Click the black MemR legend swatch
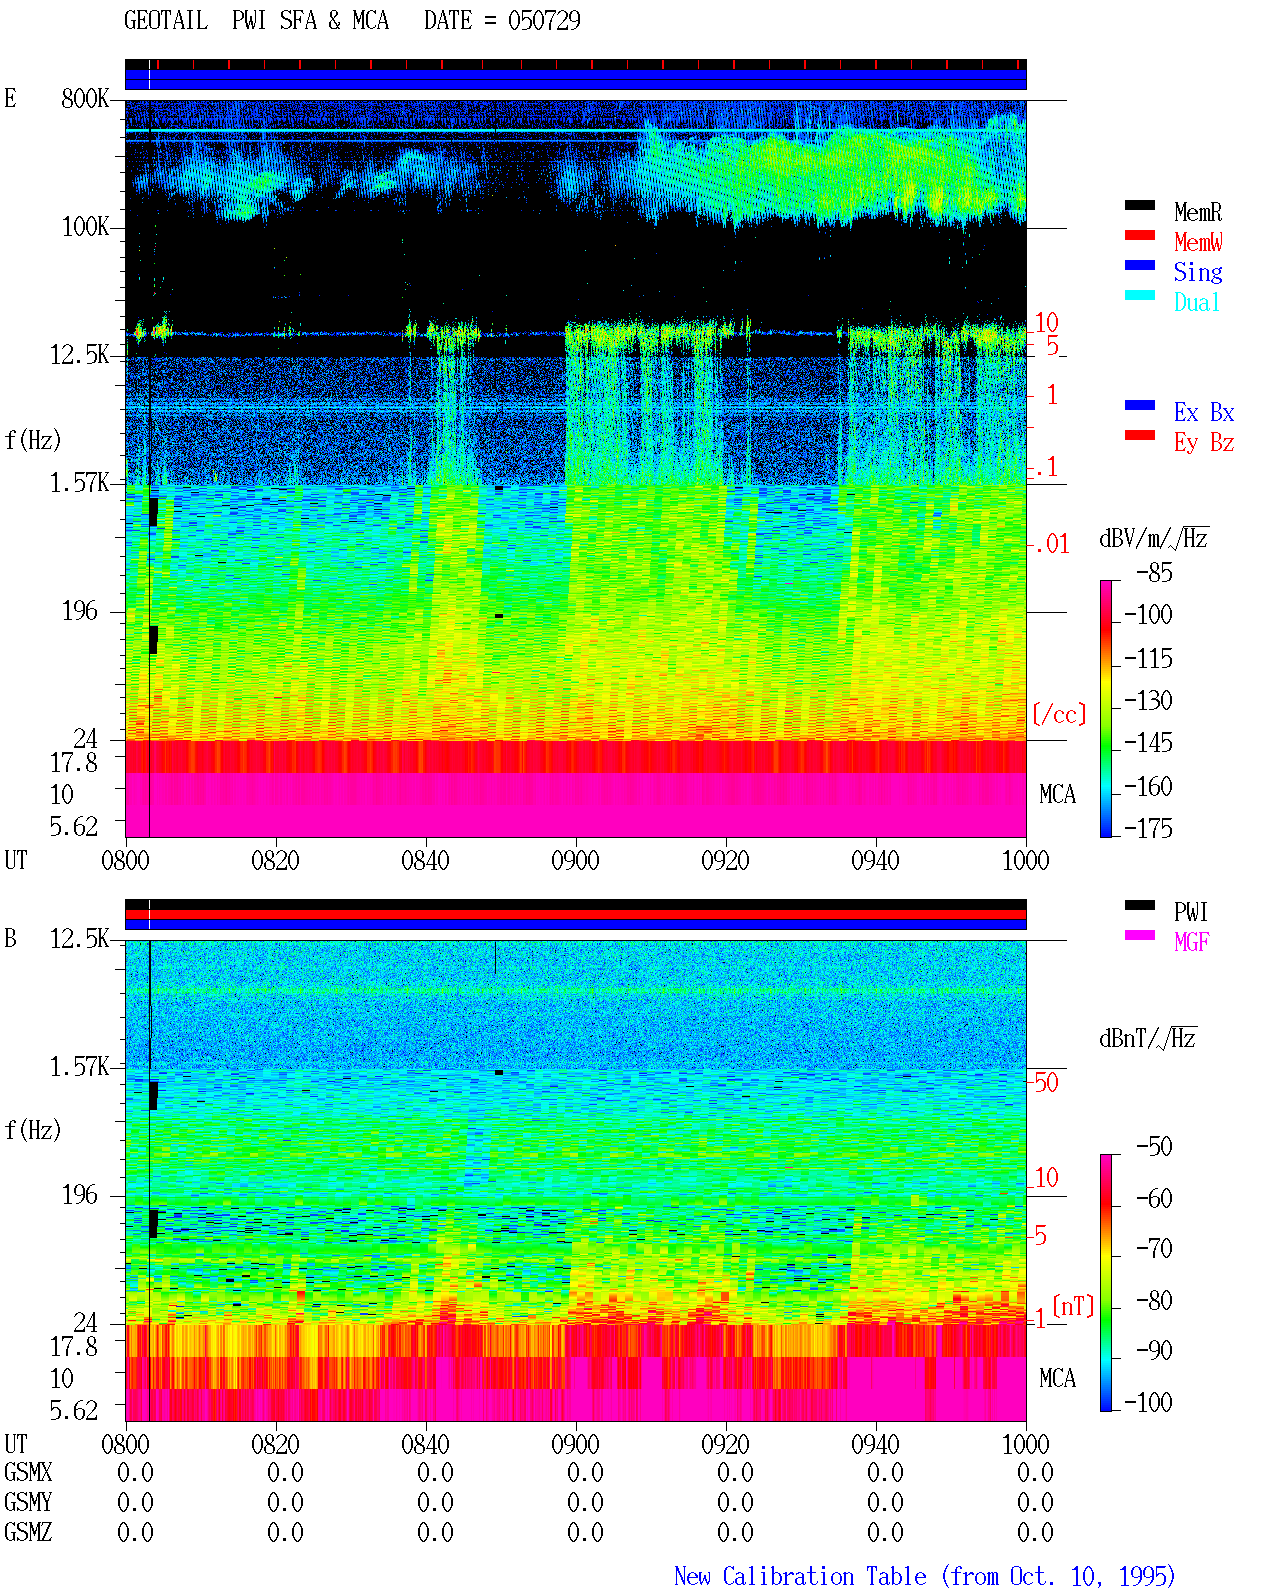Screen dimensions: 1280x1593 point(1140,205)
